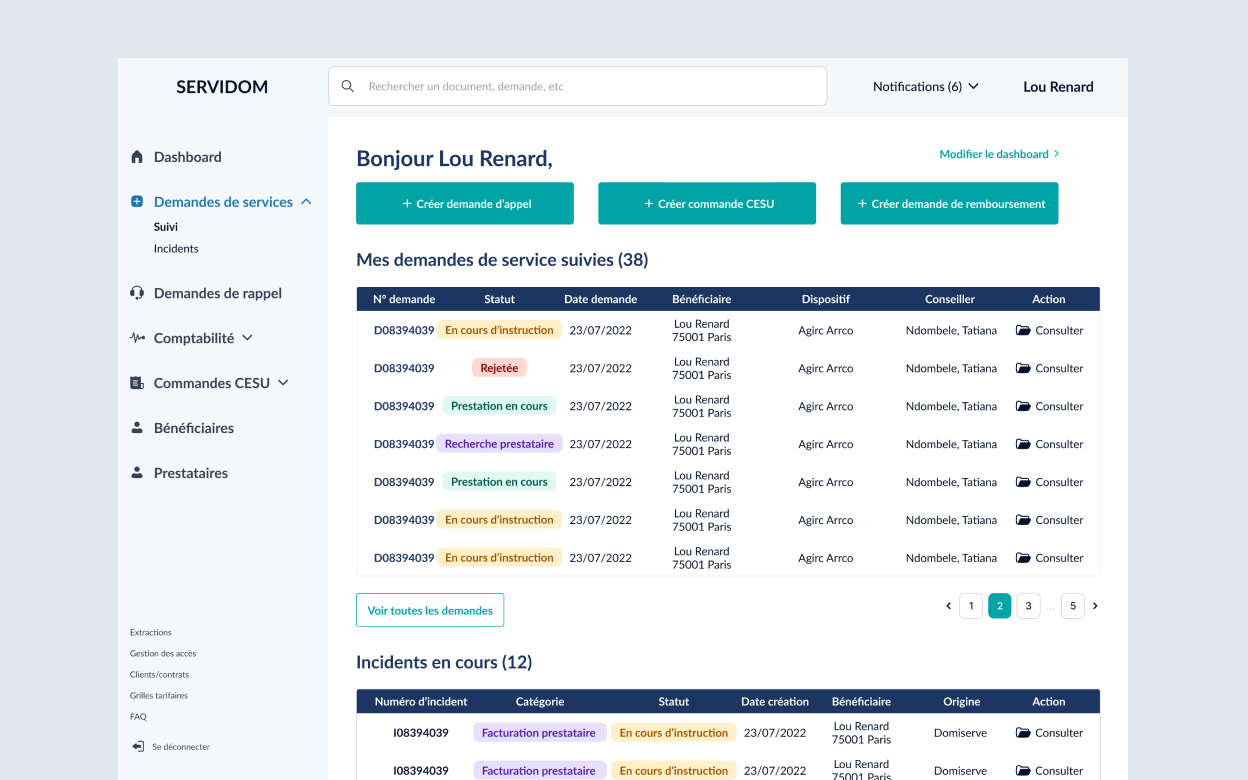1248x780 pixels.
Task: Click Mes demandes de service suivies heading
Action: [x=502, y=260]
